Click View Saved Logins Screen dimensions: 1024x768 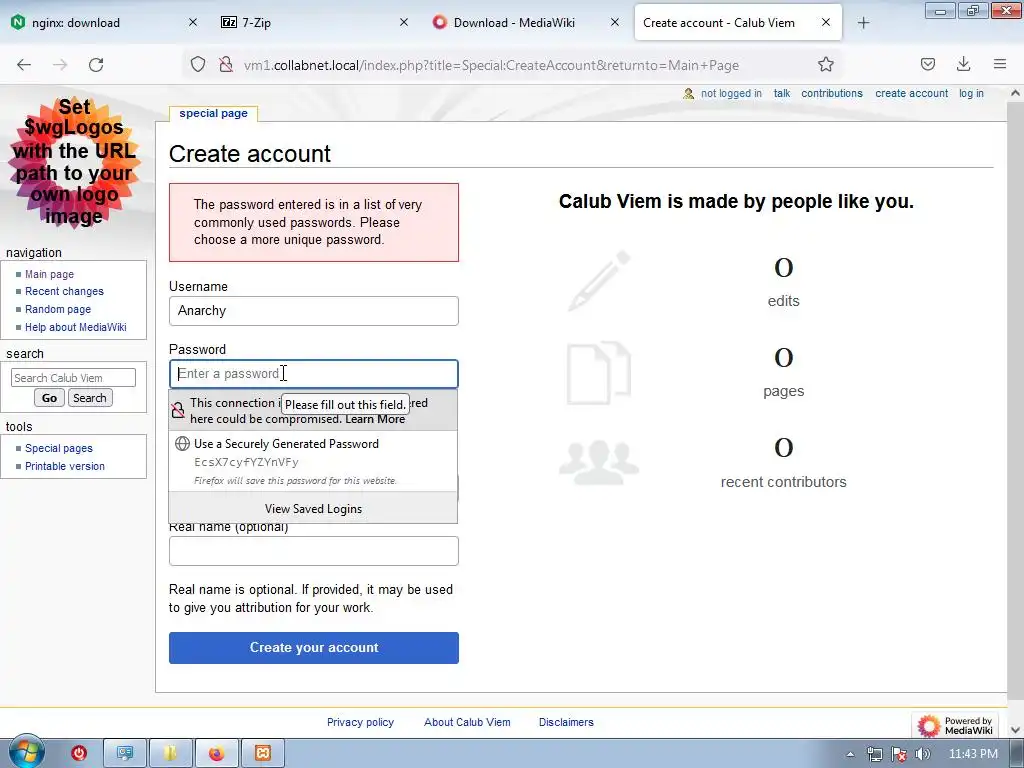tap(313, 509)
